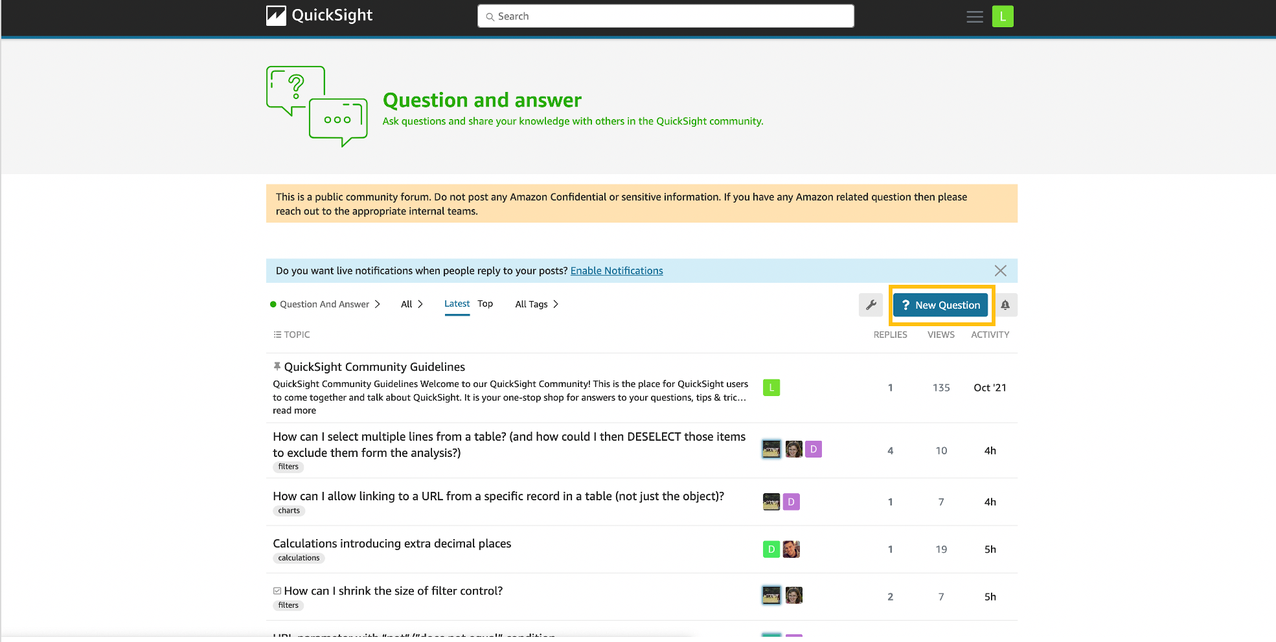Click reply count 4 on select multiple lines topic
1276x642 pixels.
(x=890, y=451)
